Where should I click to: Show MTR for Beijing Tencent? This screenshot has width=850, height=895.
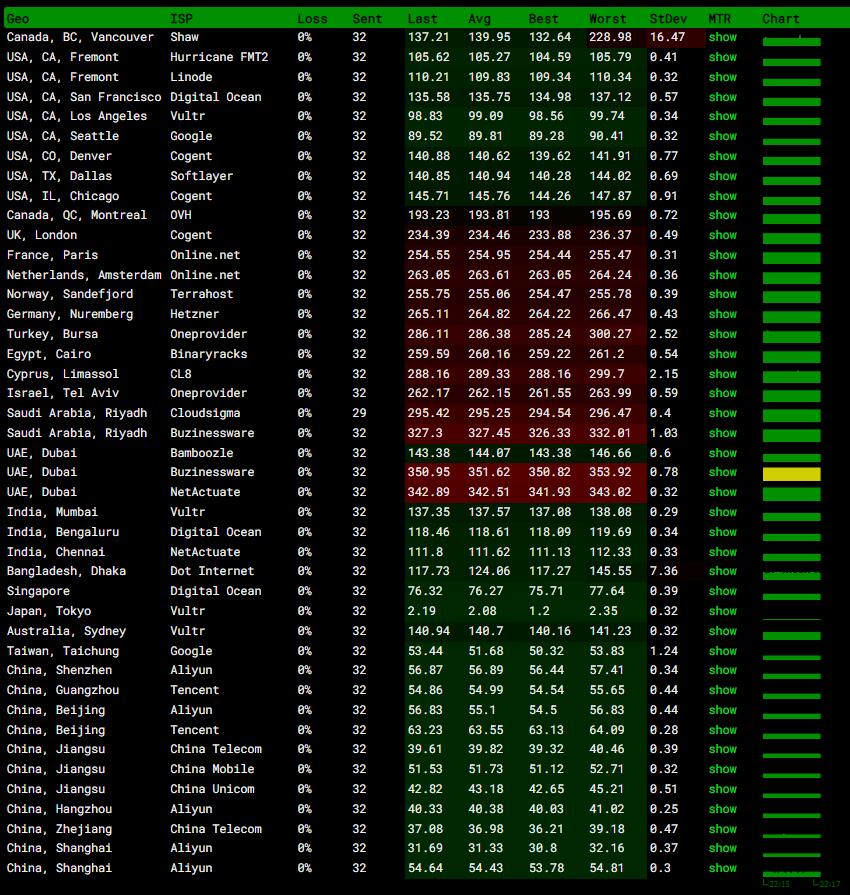722,730
